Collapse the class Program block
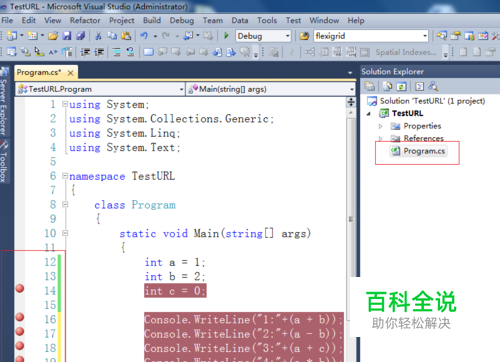 (x=65, y=204)
